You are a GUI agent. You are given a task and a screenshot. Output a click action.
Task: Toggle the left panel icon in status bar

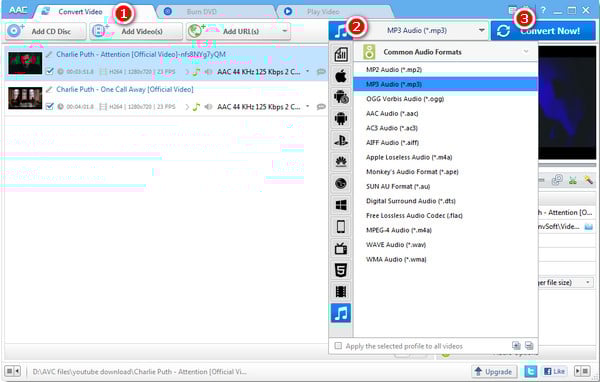coord(12,371)
